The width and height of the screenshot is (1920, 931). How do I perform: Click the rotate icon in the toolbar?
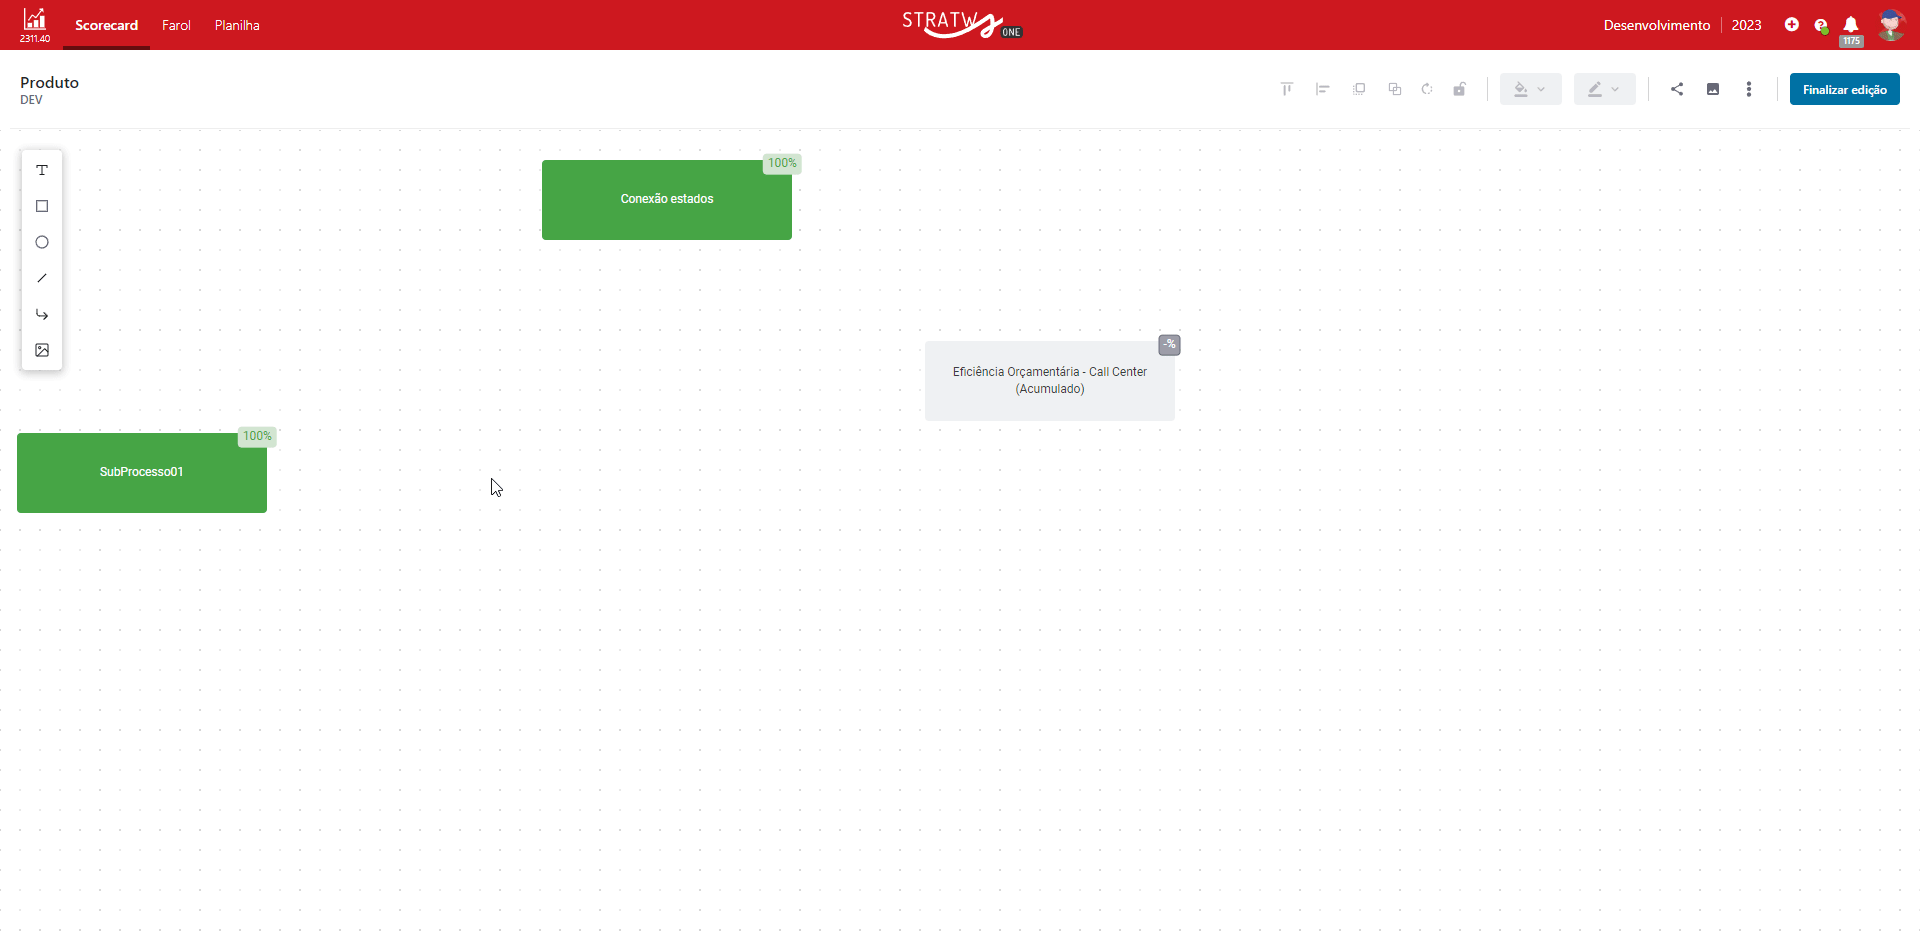(1427, 89)
